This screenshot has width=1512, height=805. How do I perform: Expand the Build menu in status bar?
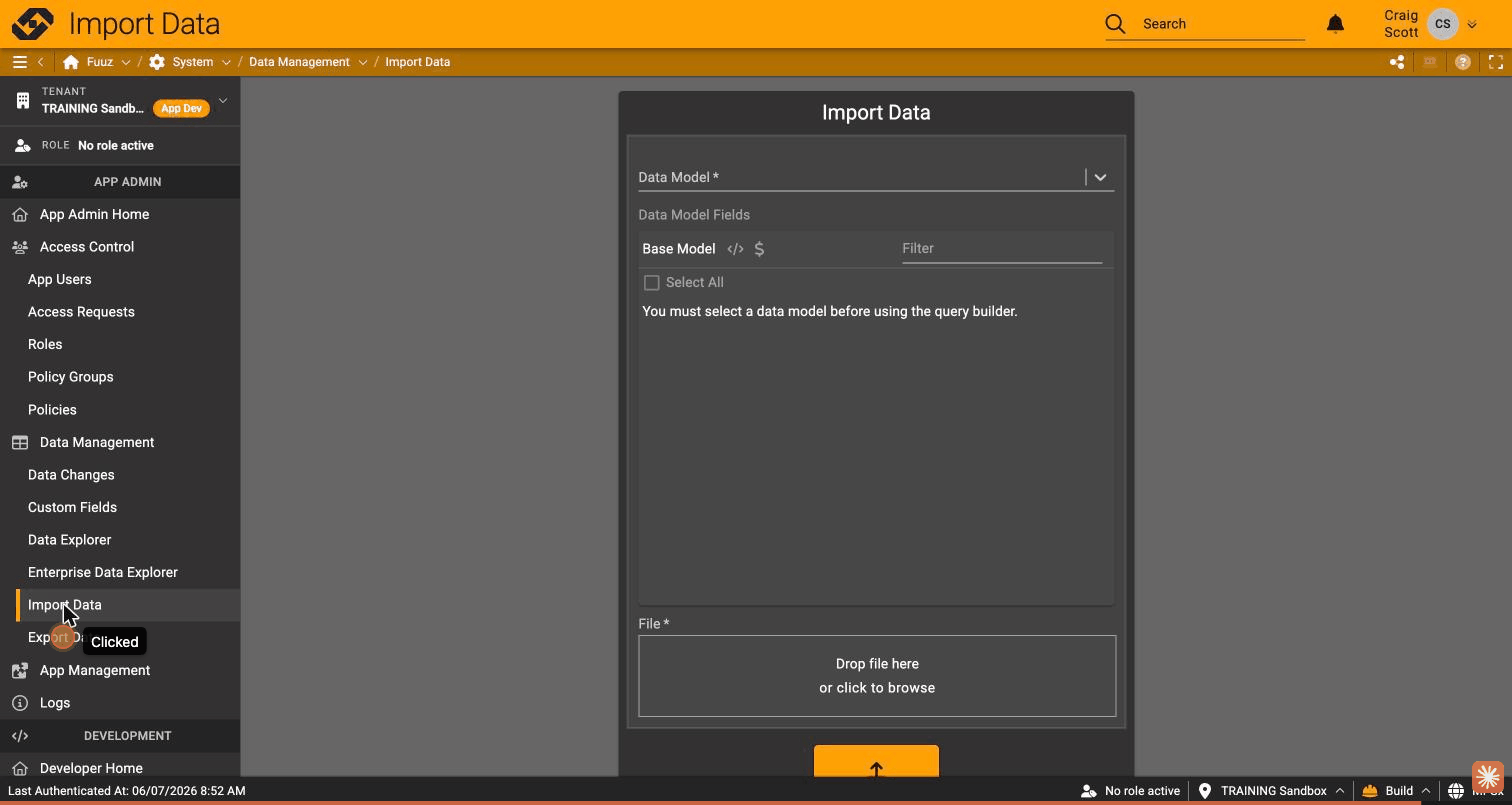pos(1396,790)
